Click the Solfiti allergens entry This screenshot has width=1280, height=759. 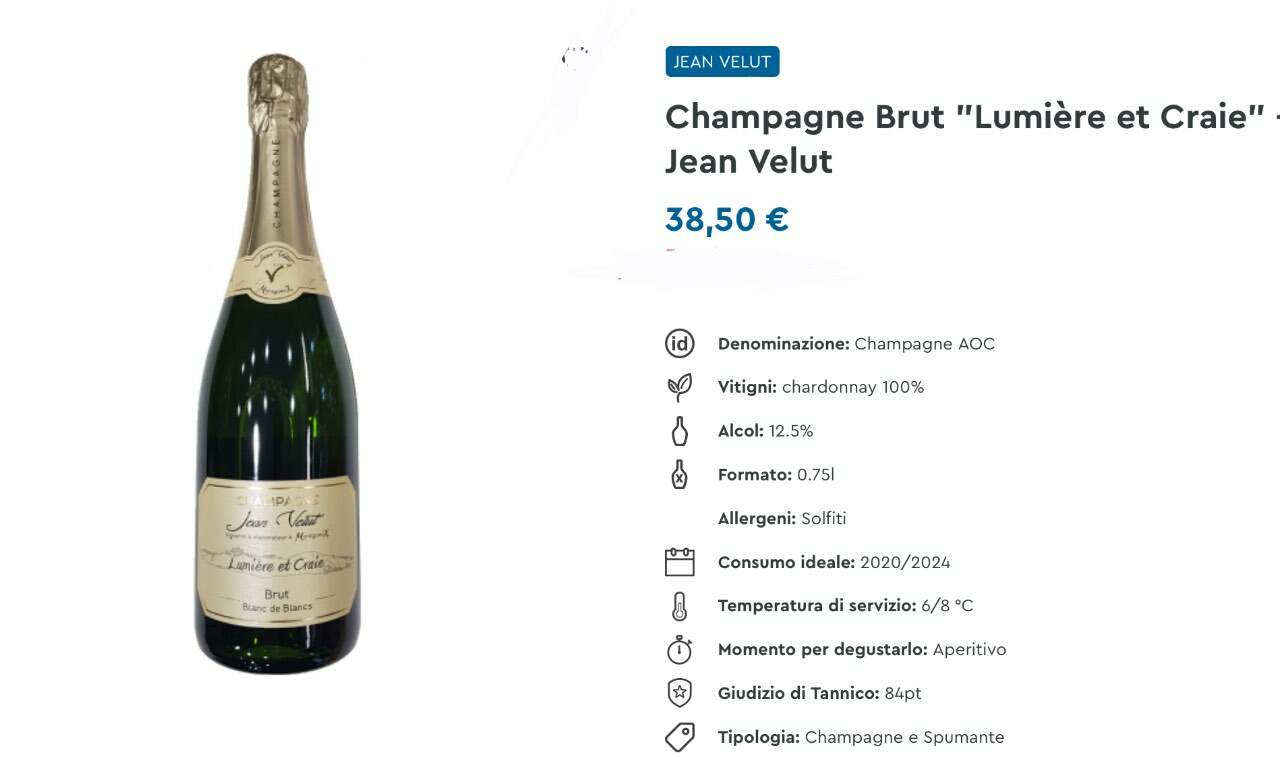824,518
